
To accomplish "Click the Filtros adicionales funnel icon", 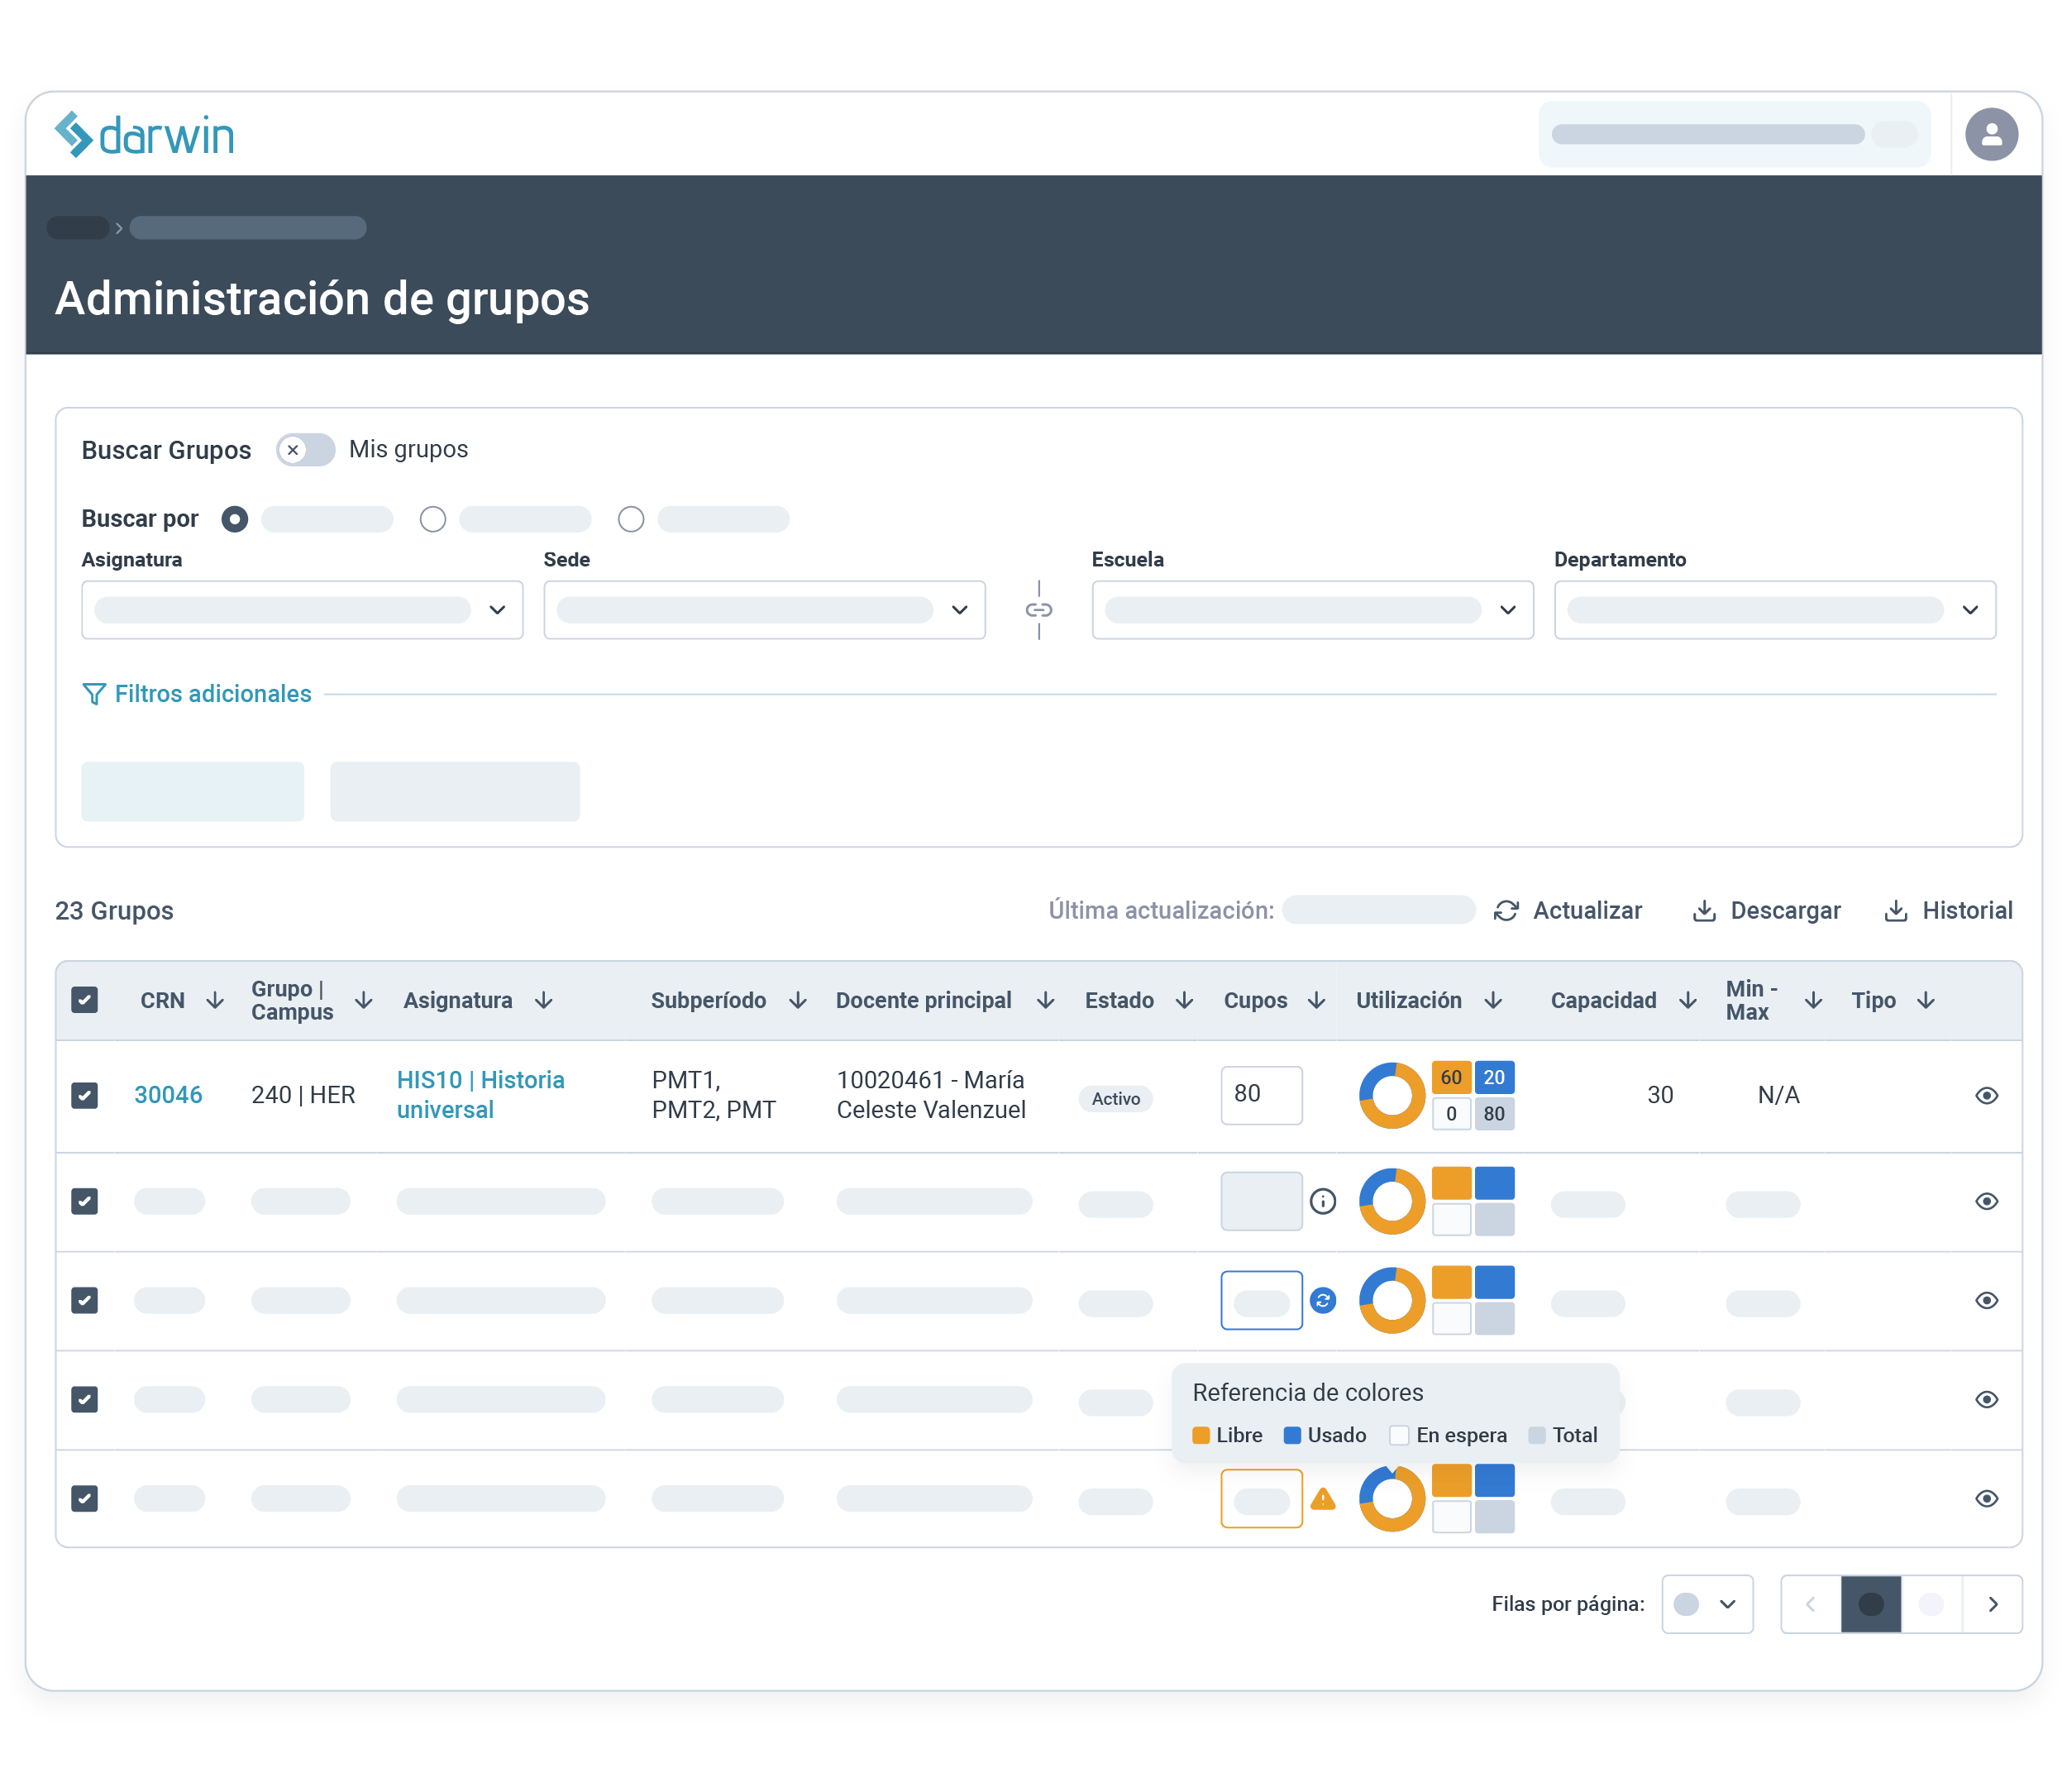I will (93, 694).
